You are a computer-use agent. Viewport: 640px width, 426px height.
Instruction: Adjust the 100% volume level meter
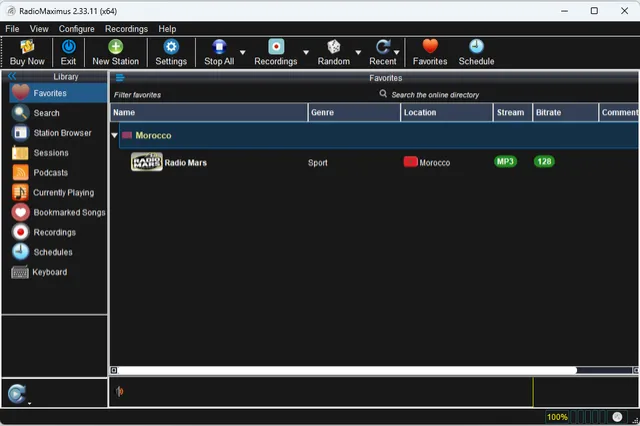[576, 417]
